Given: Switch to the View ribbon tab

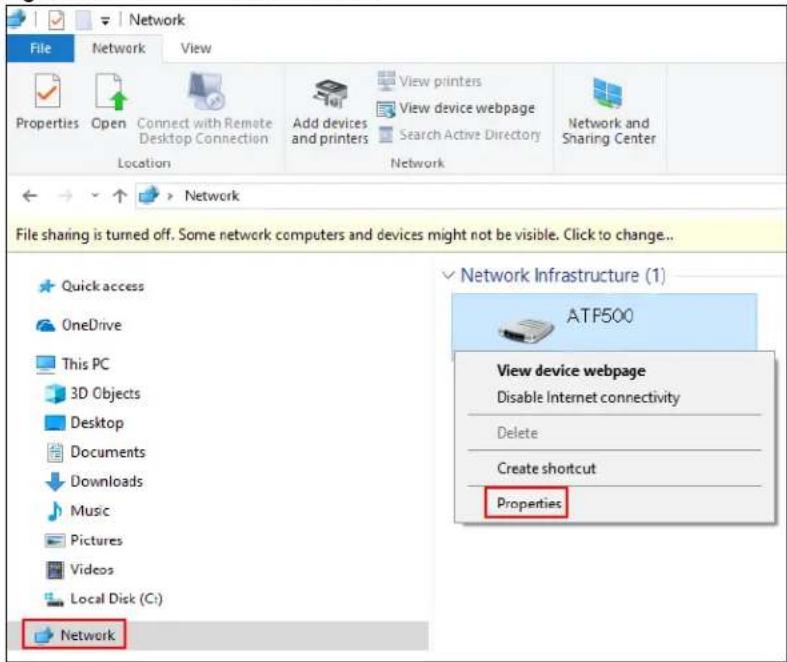Looking at the screenshot, I should coord(196,48).
